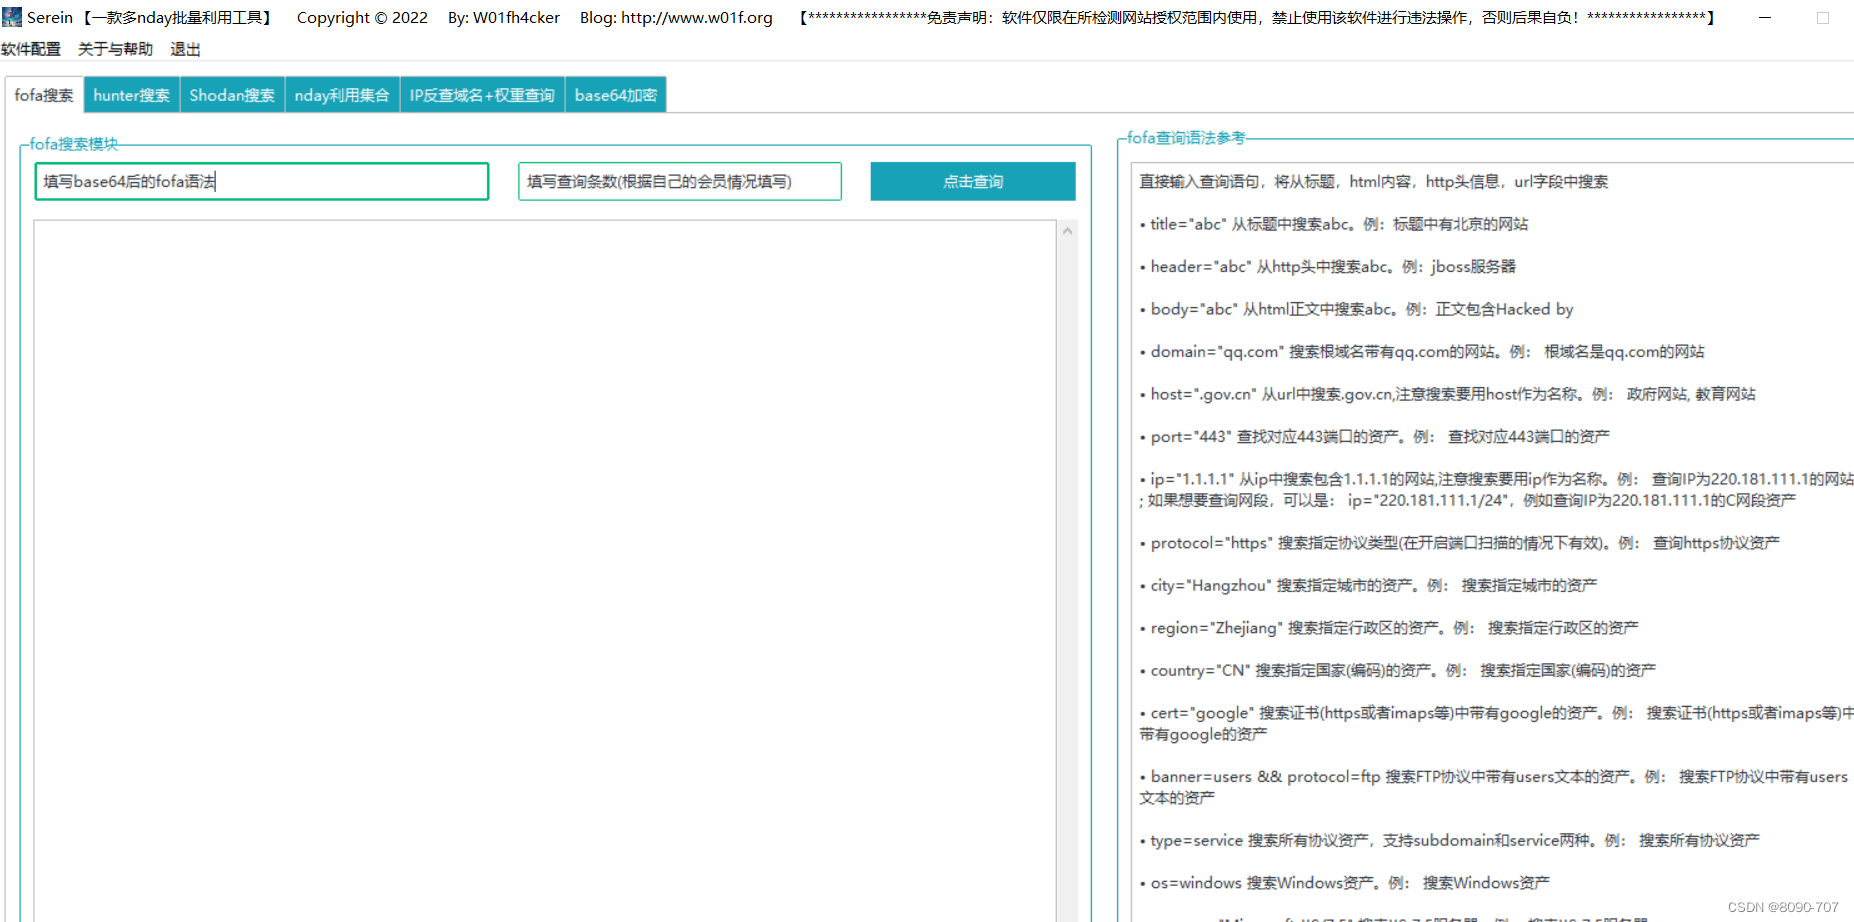Click the 退出 menu item
Screen dimensions: 1854x922
(185, 49)
